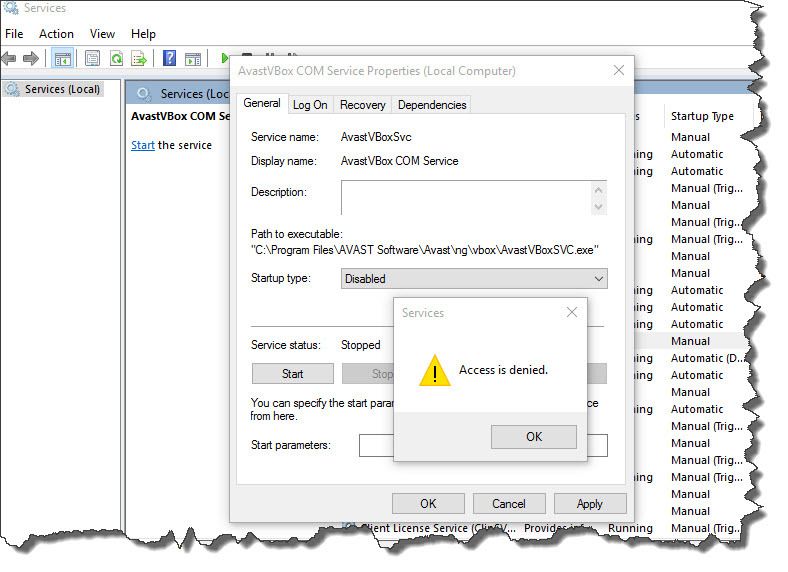Image resolution: width=788 pixels, height=572 pixels.
Task: Close the AvastVBox COM Service Properties dialog
Action: (619, 70)
